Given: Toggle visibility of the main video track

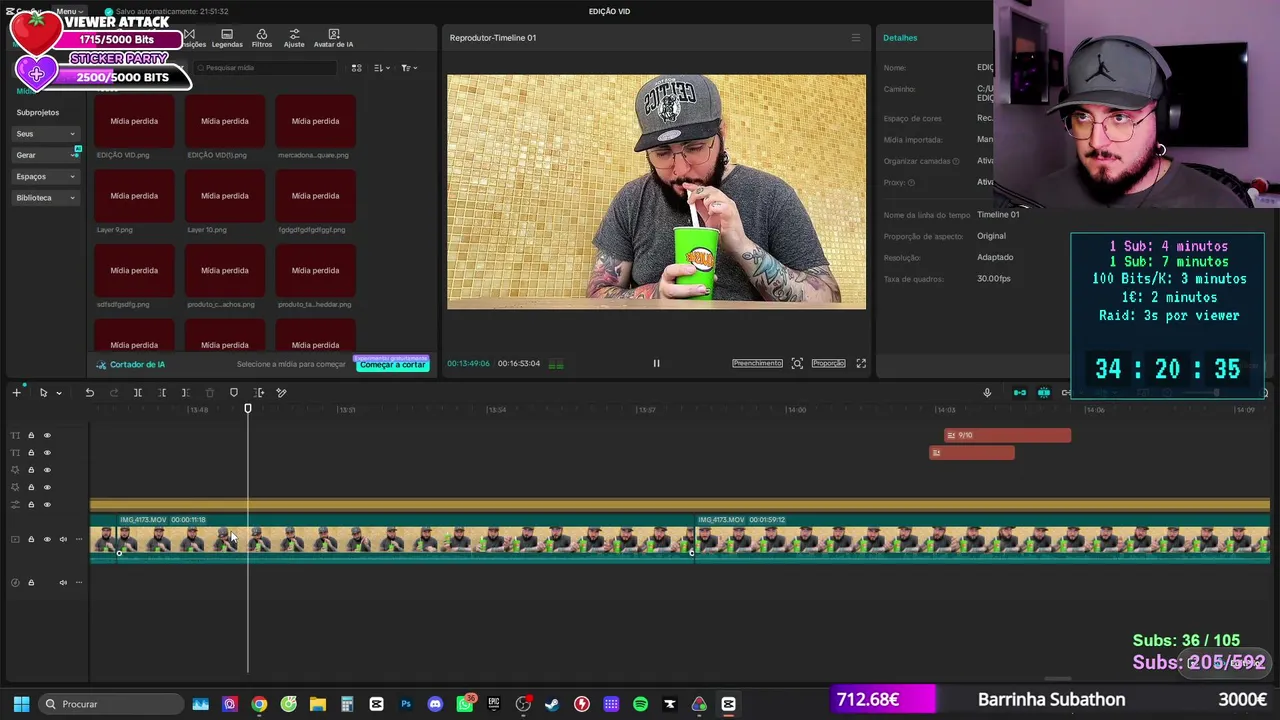Looking at the screenshot, I should click(x=47, y=540).
